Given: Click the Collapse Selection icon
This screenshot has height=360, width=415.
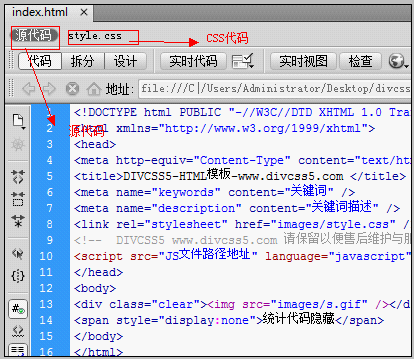Looking at the screenshot, I should tap(18, 199).
